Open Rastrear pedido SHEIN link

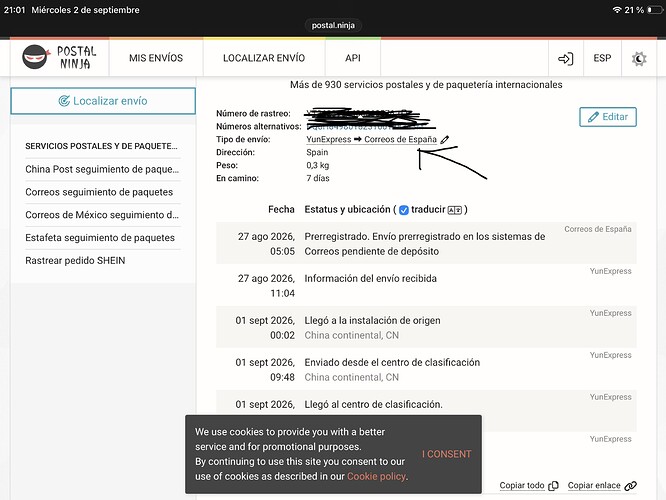(x=75, y=260)
